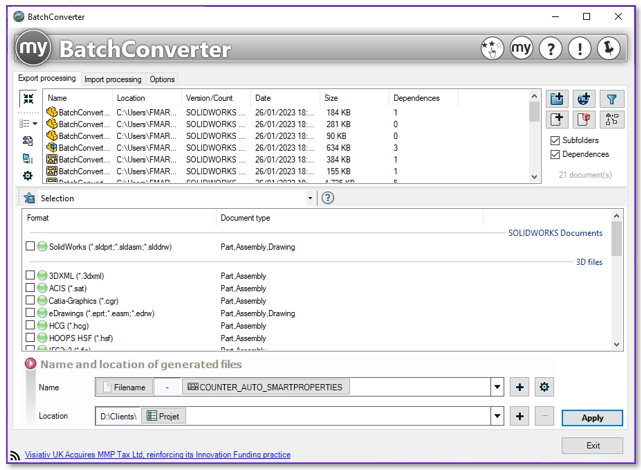
Task: Click the format list scrollbar down arrow
Action: coord(616,345)
